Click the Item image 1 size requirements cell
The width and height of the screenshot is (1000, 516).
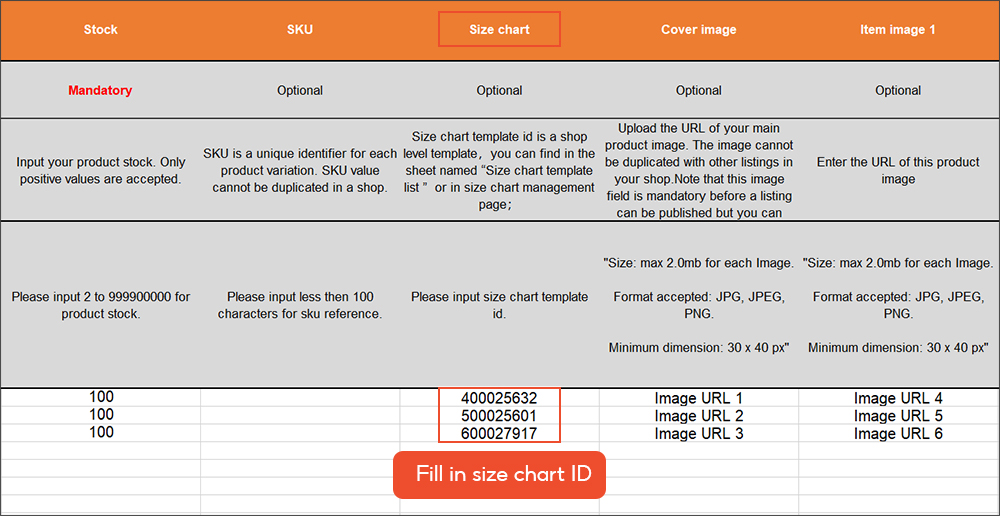(x=898, y=305)
